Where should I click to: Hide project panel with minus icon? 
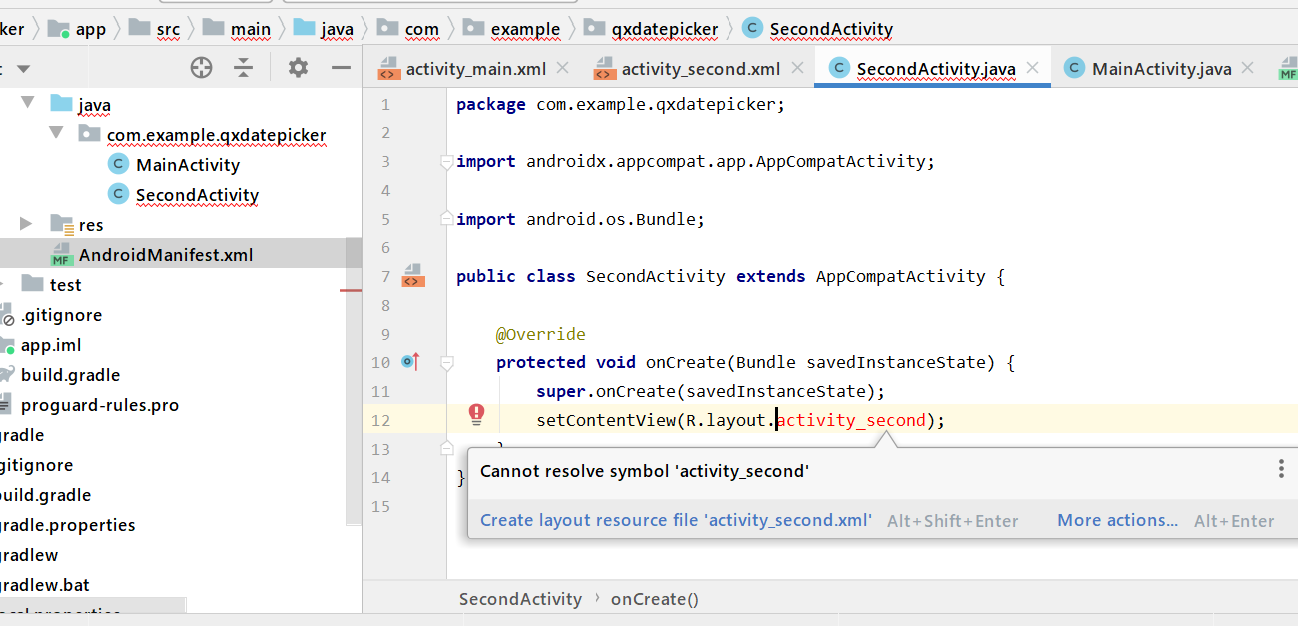[341, 68]
